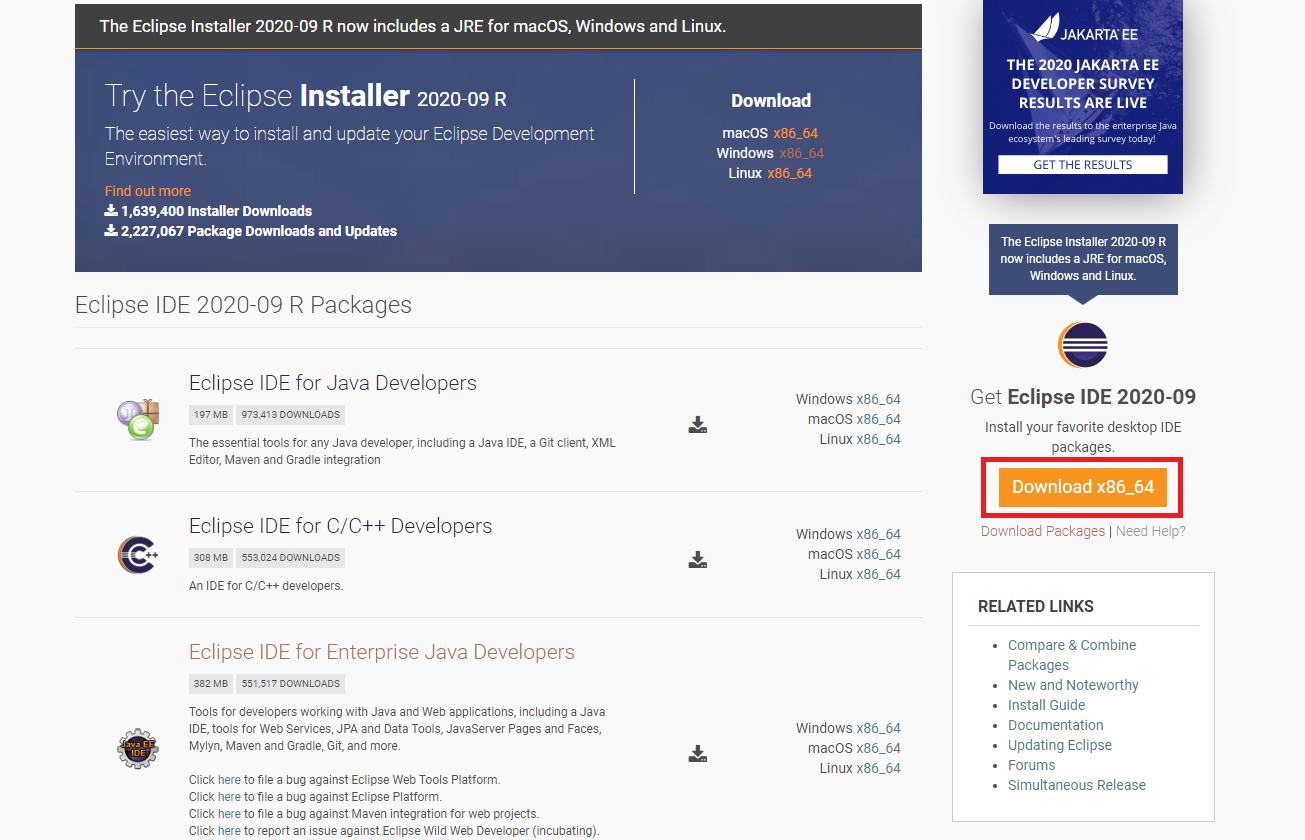Click download icon for Enterprise Java package
1305x840 pixels.
click(x=698, y=754)
